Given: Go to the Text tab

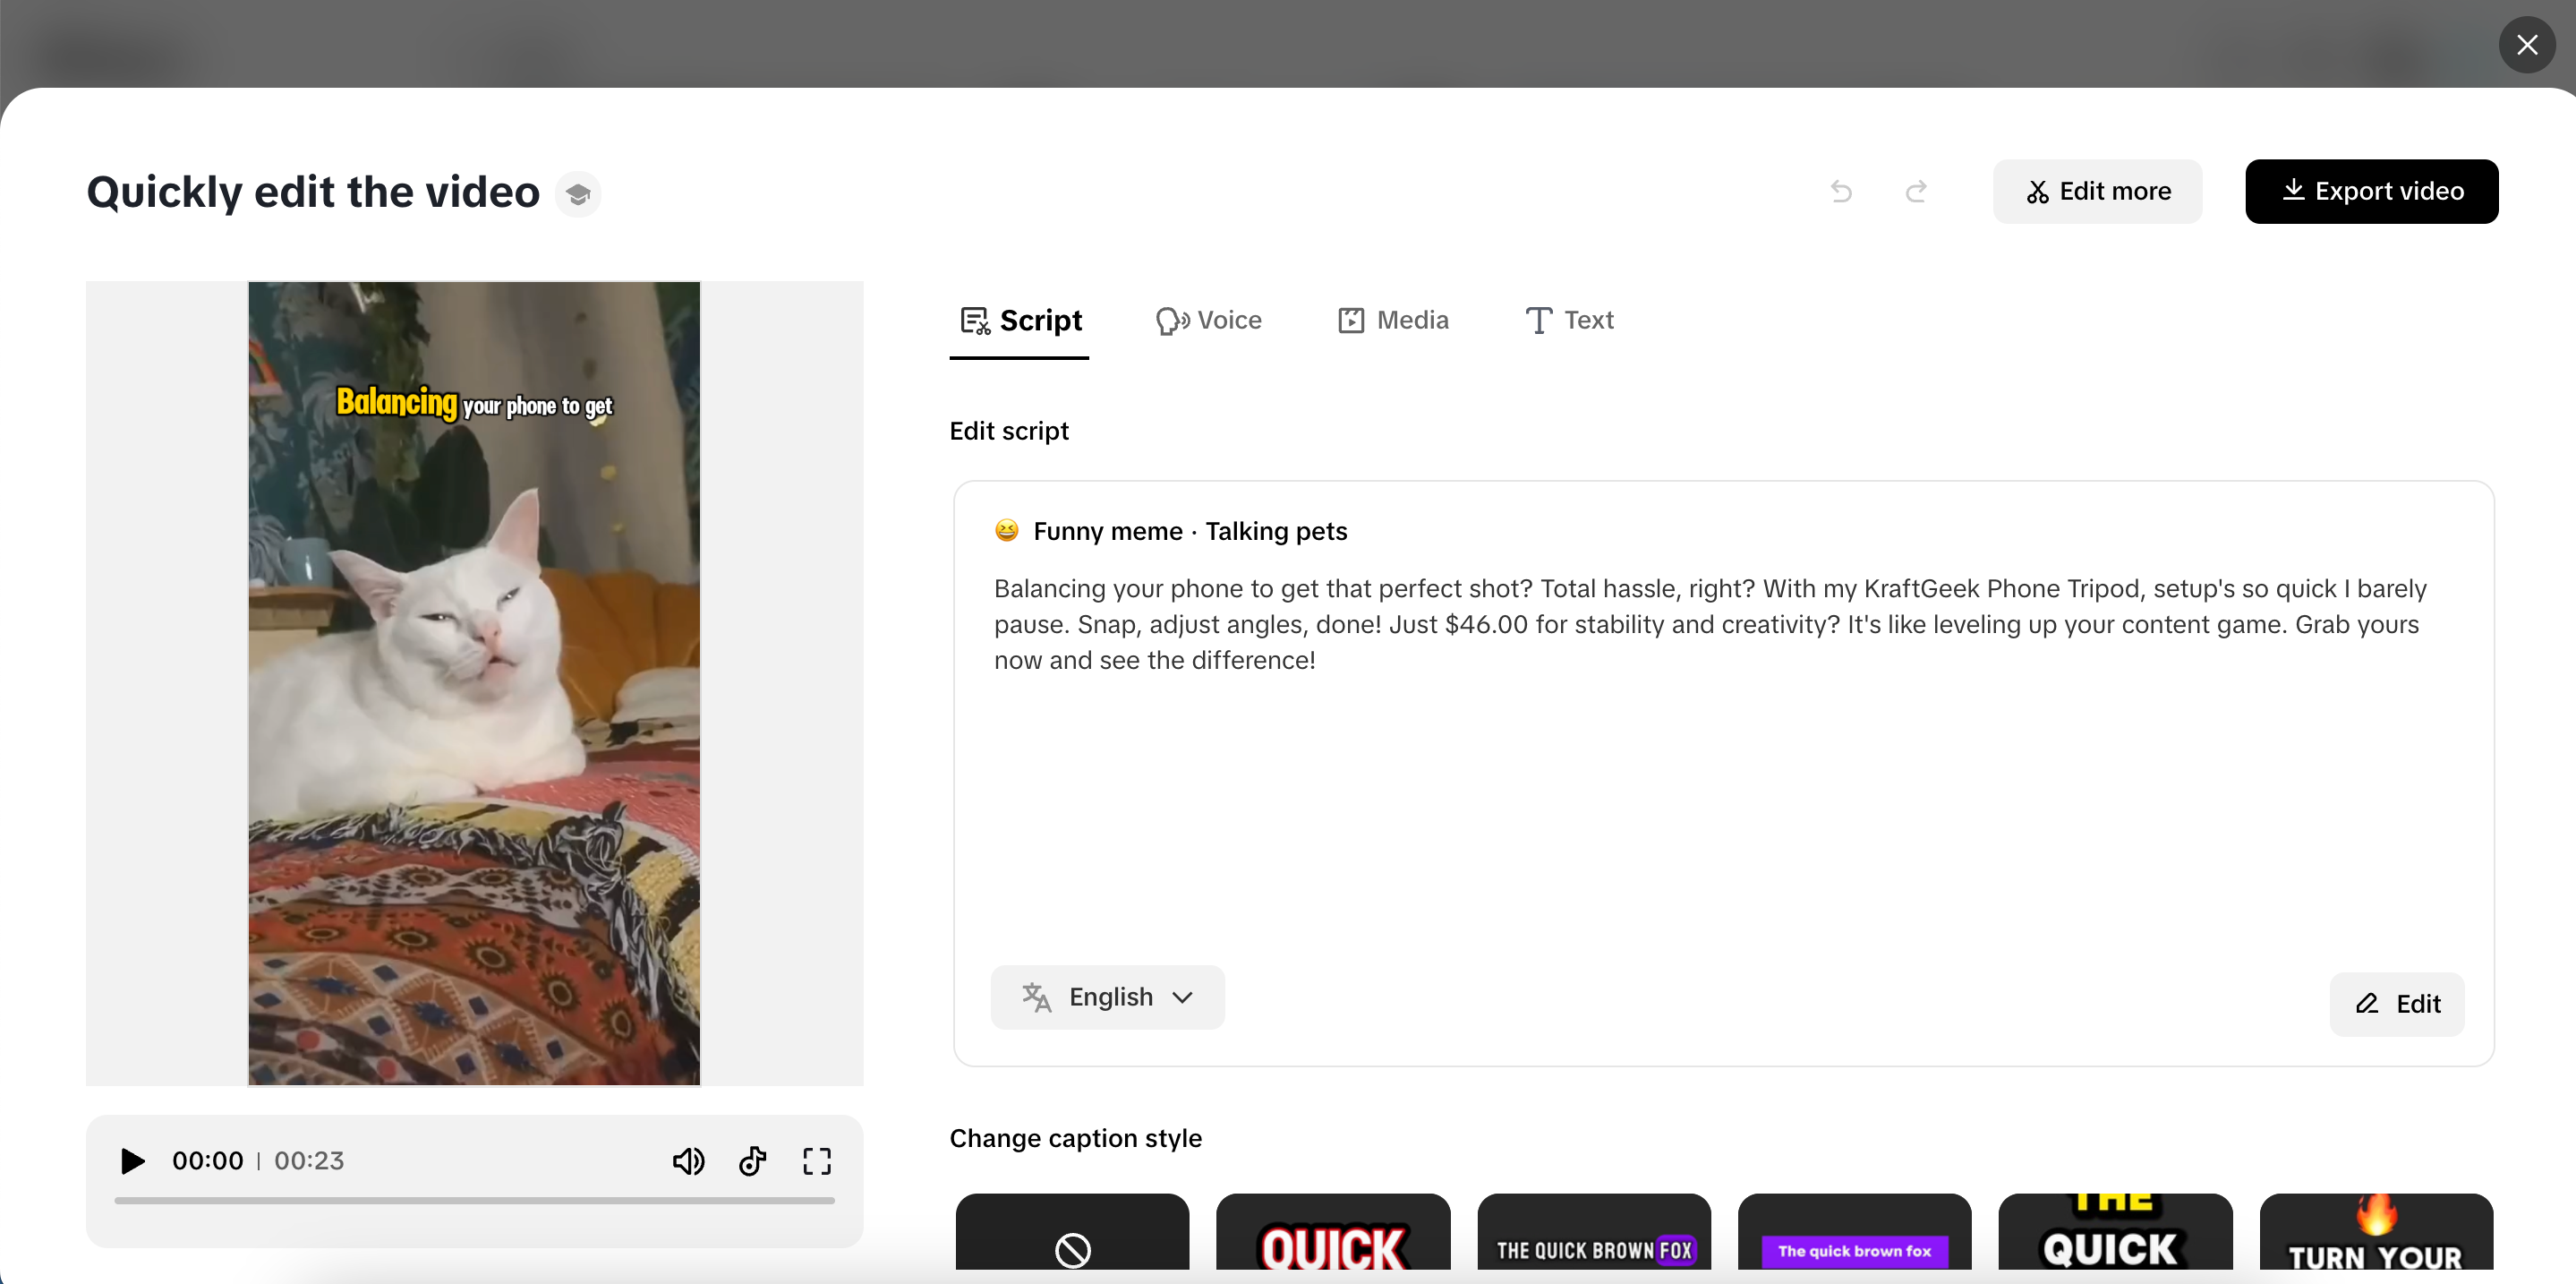Looking at the screenshot, I should click(1569, 320).
